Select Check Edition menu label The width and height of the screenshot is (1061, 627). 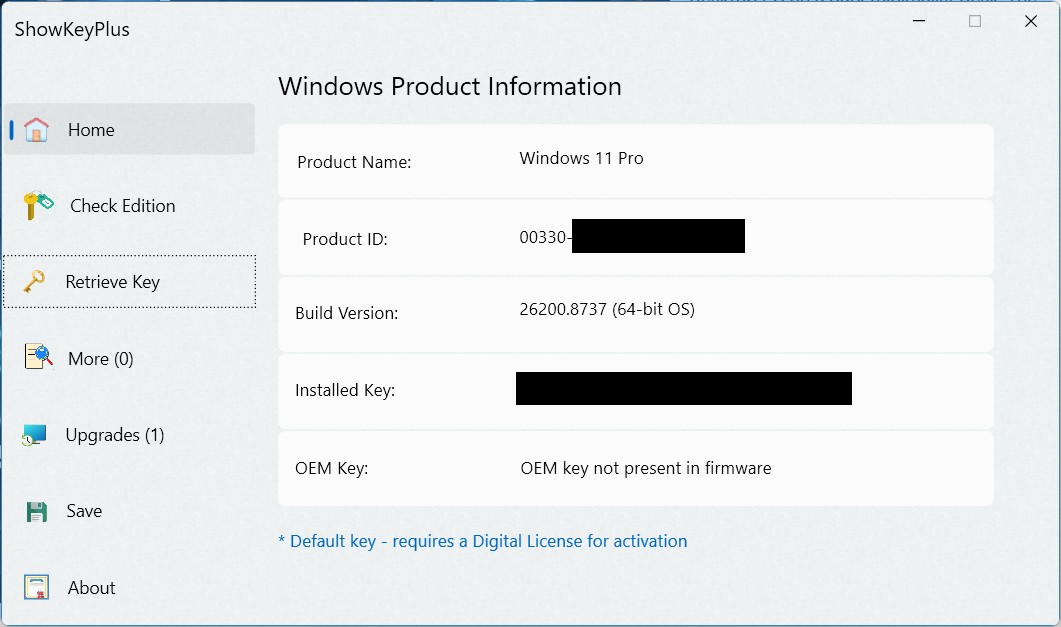click(122, 206)
